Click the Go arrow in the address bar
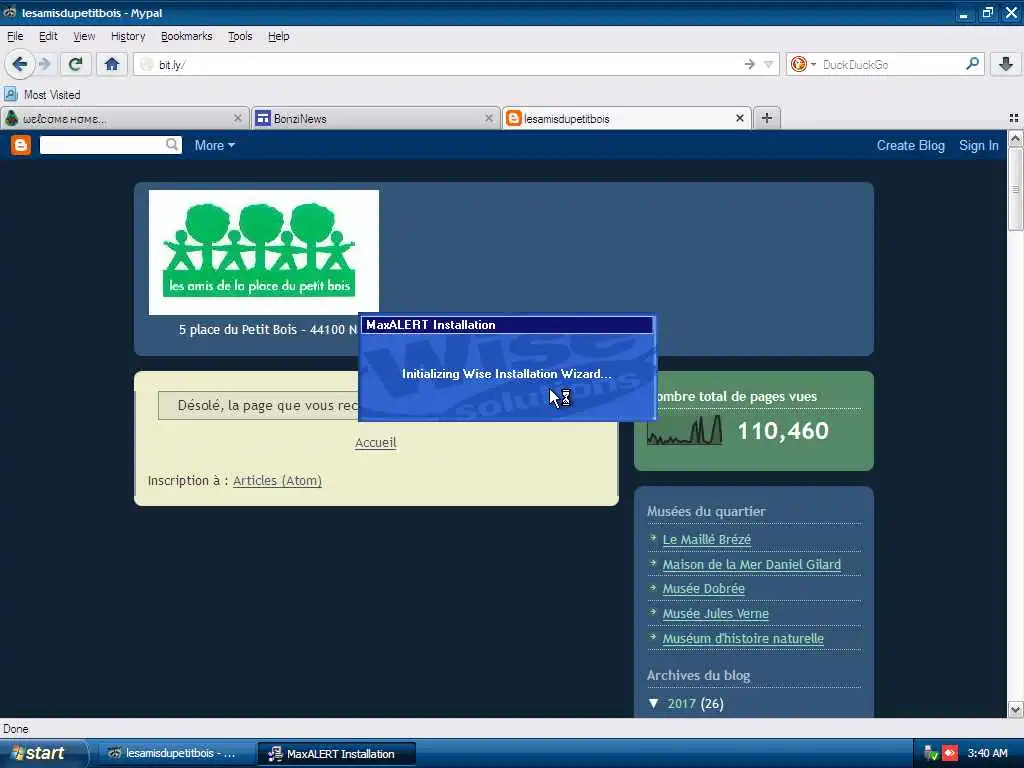Screen dimensions: 1024x768 pos(749,64)
